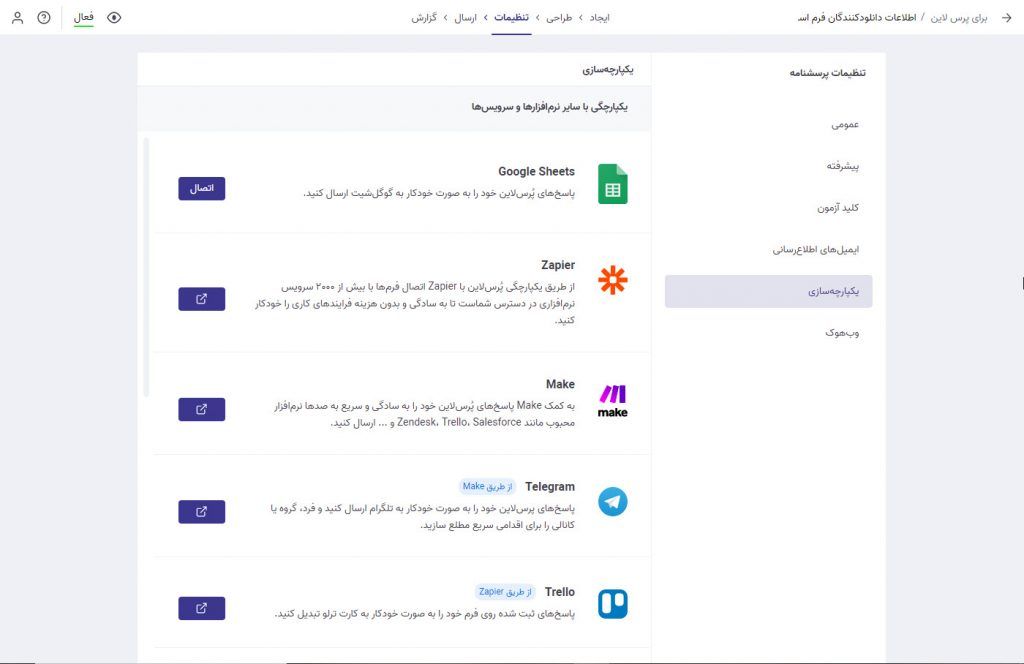Click اتصال to connect Google Sheets

click(x=201, y=188)
